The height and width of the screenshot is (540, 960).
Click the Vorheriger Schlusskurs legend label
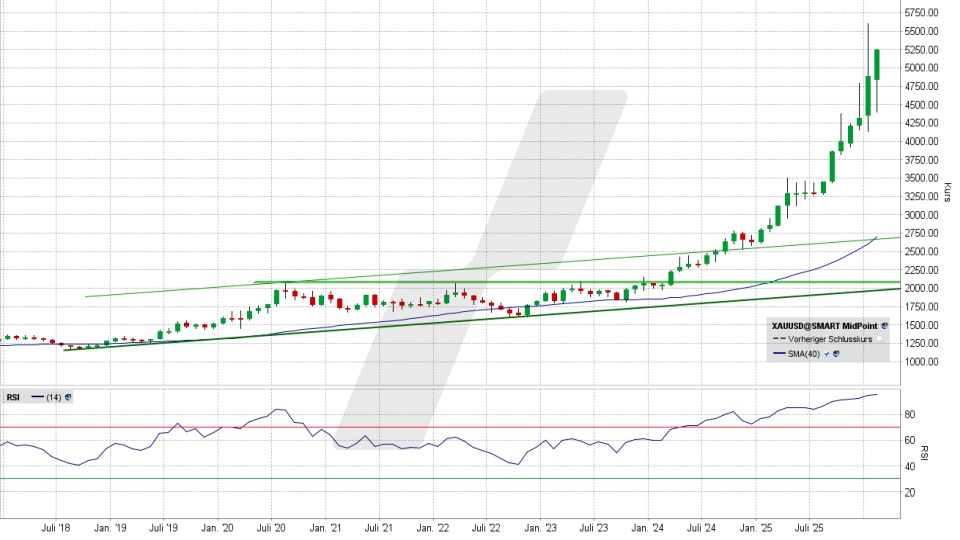pos(830,339)
